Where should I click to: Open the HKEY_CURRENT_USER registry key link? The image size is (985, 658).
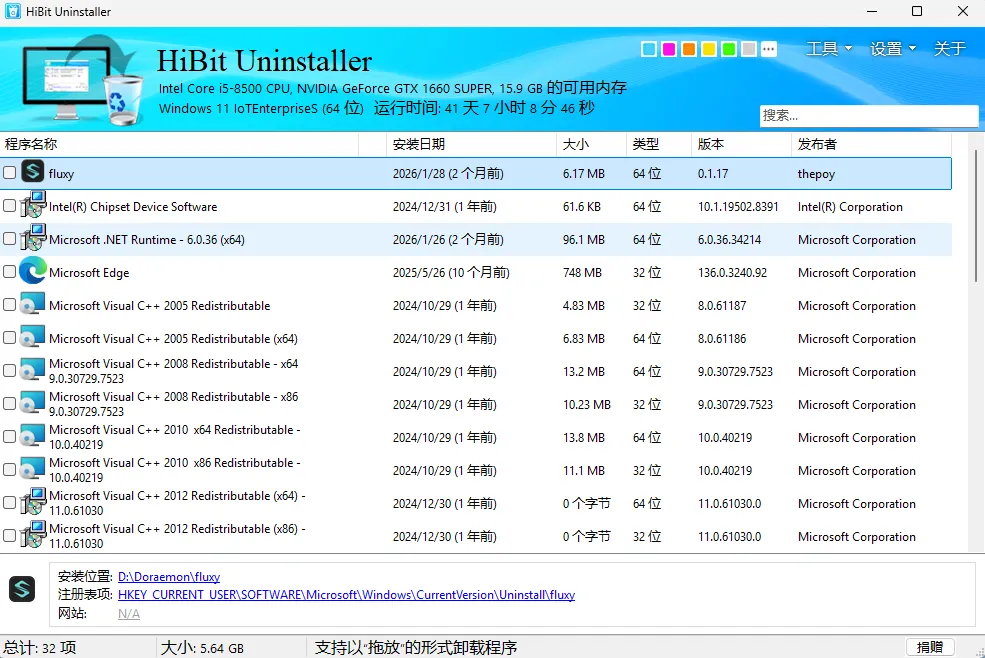(x=346, y=595)
